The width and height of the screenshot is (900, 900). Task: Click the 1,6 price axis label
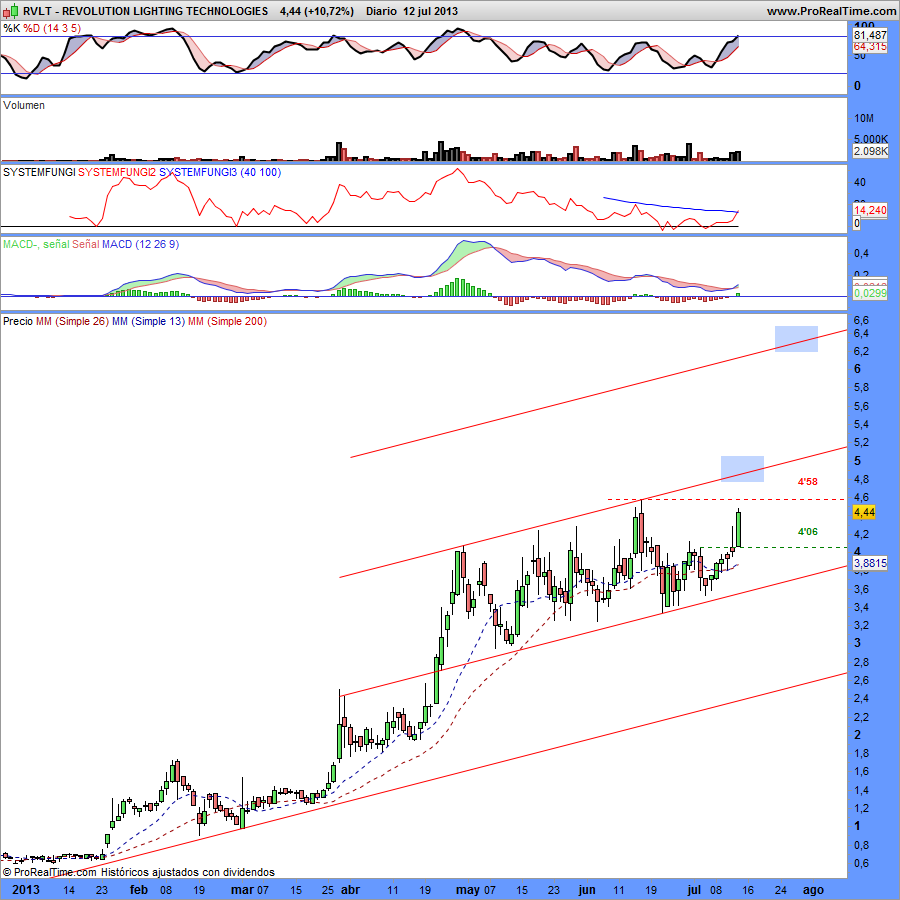(862, 771)
